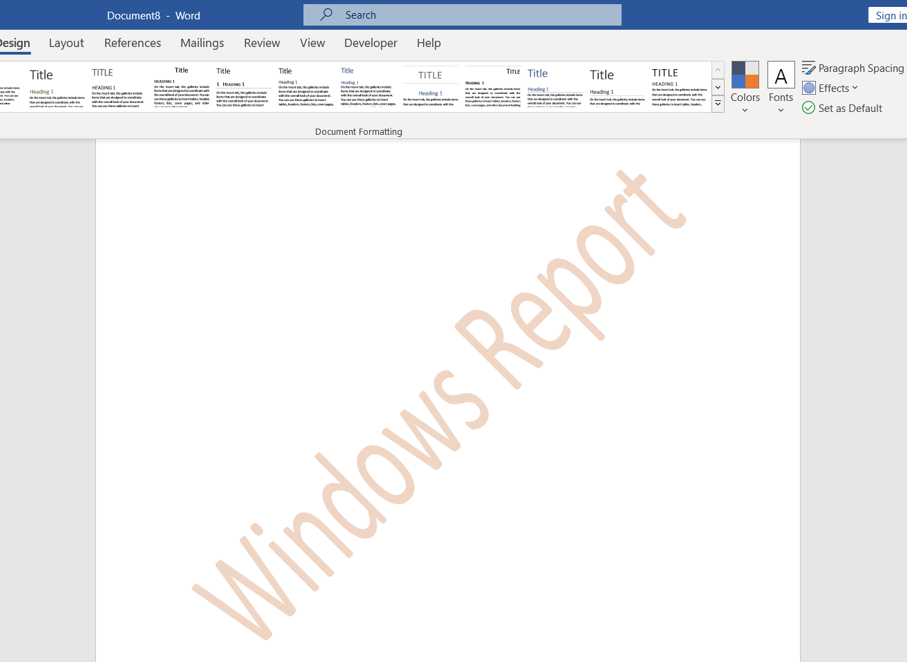Open the Theme Colors palette button

tap(744, 87)
